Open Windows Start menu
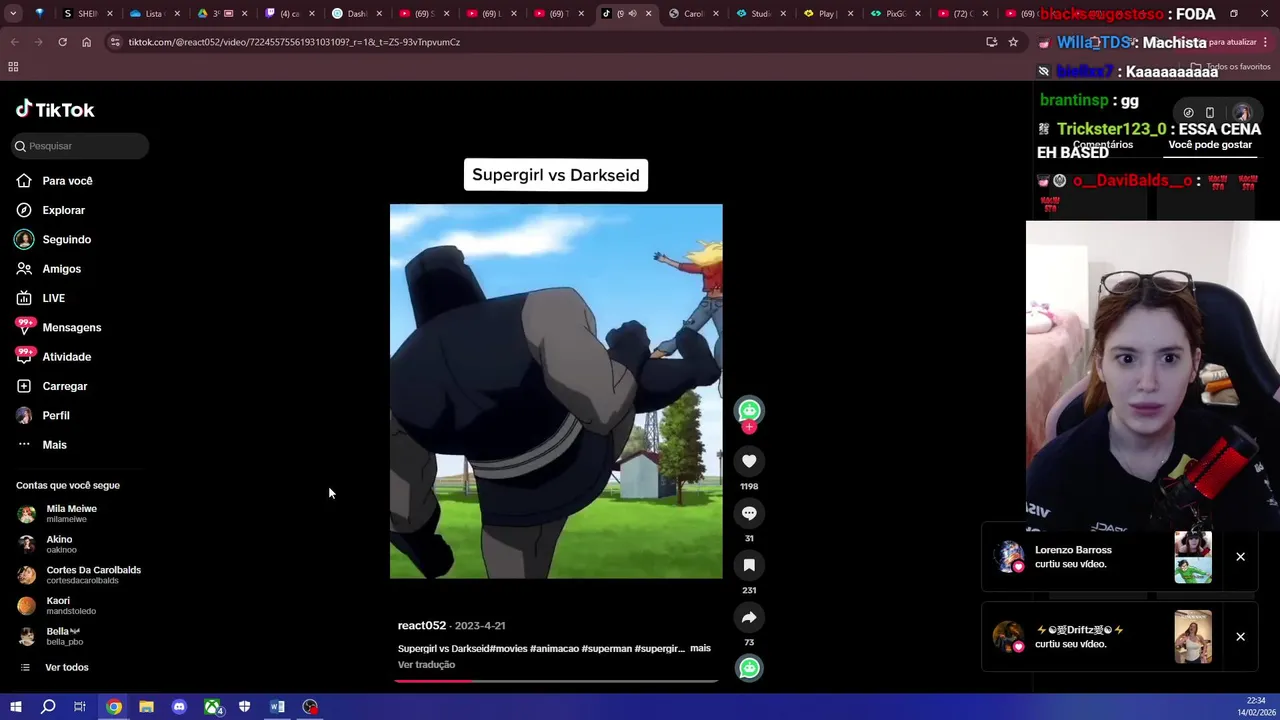 coord(15,707)
